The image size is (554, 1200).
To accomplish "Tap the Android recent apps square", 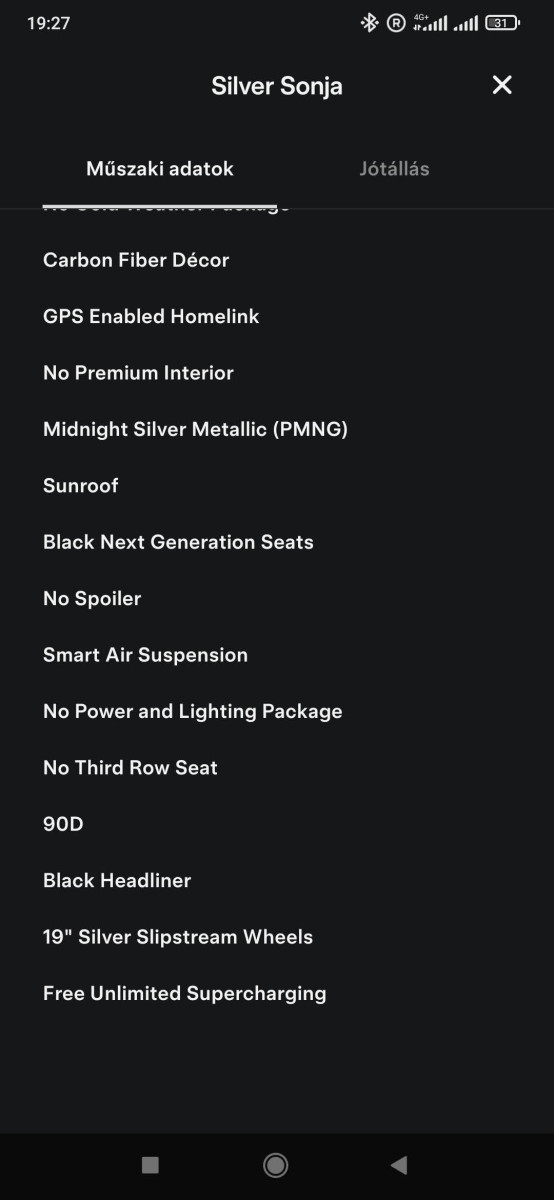I will 151,1164.
